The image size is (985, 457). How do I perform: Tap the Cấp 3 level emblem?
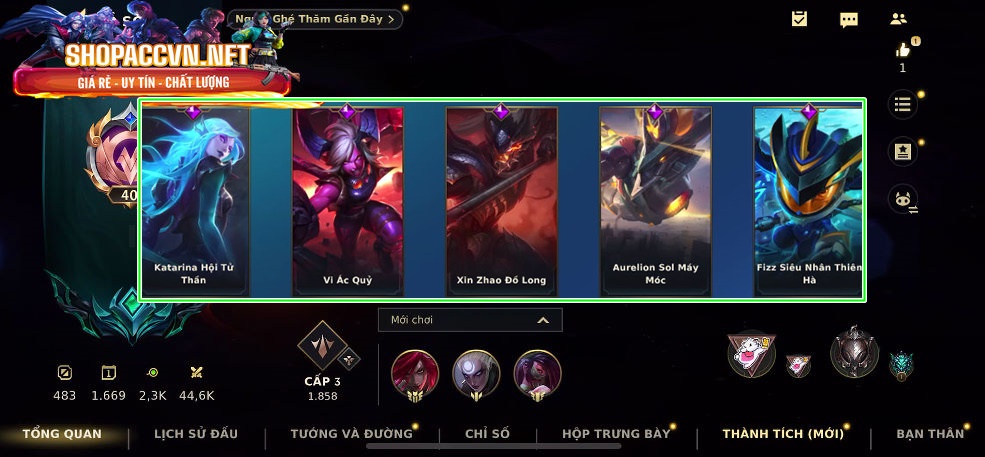[x=323, y=346]
